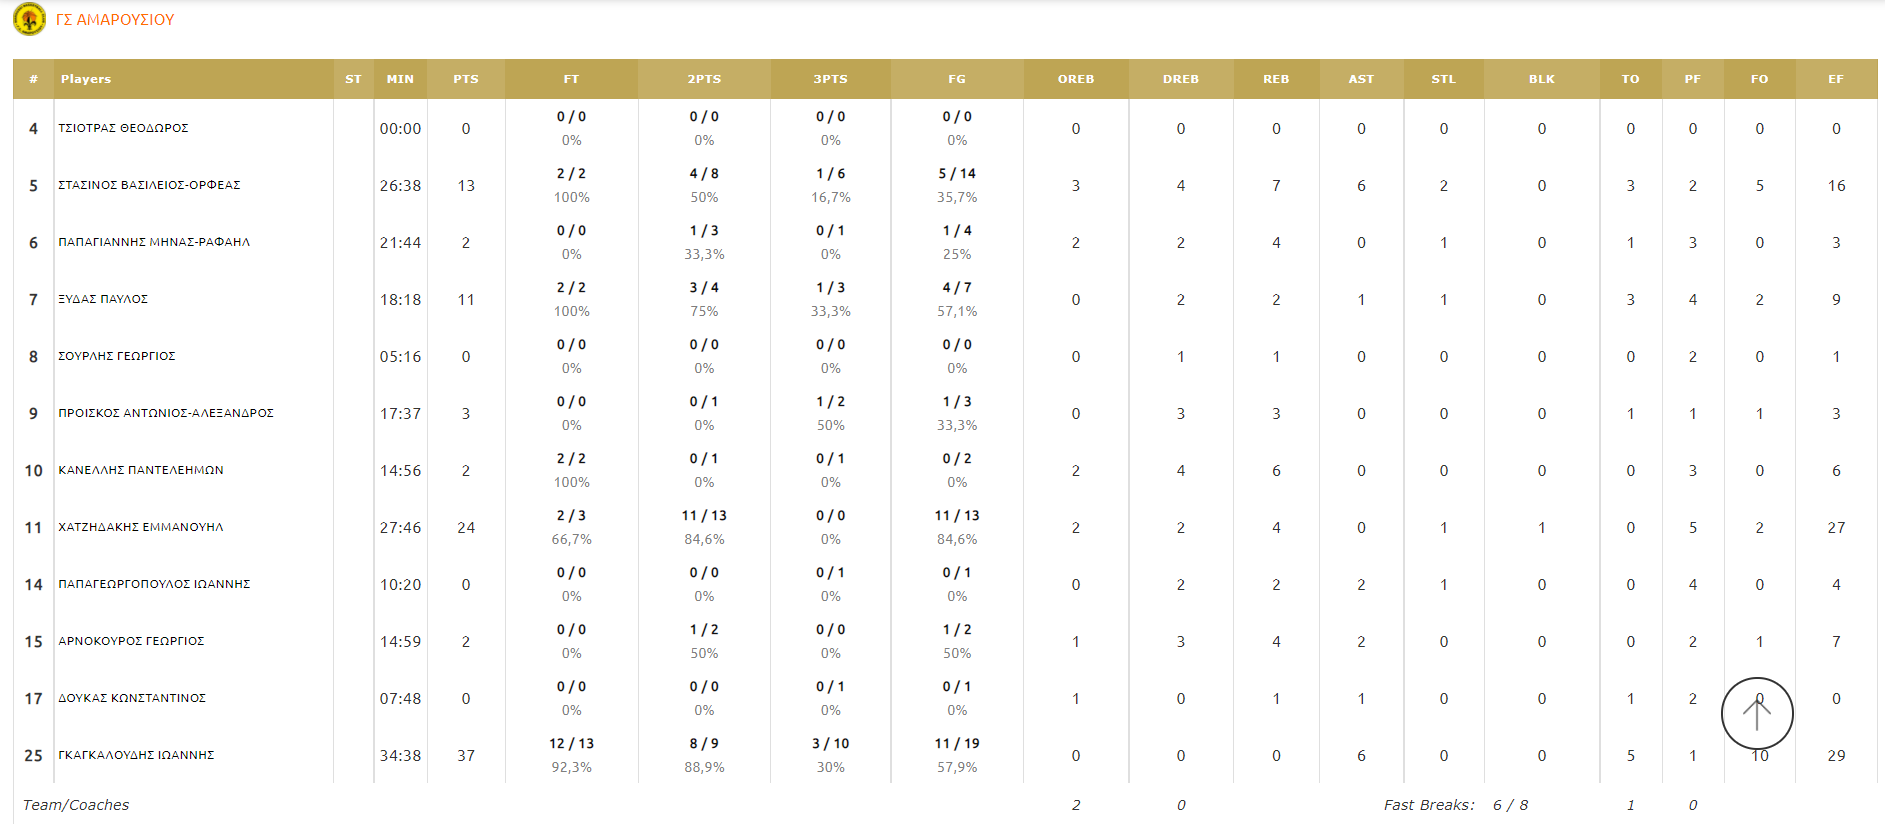Sort by the STL column header

tap(1444, 79)
